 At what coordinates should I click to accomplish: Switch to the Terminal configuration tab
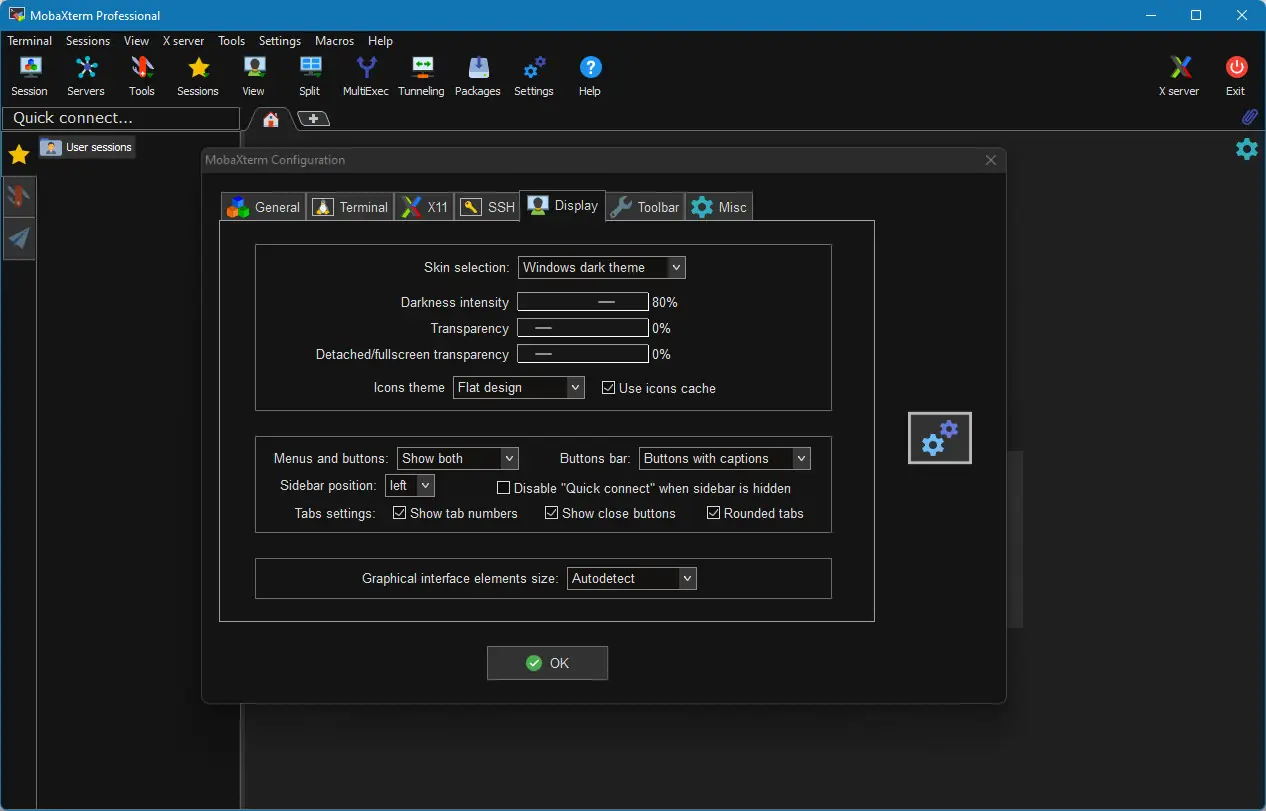point(349,207)
